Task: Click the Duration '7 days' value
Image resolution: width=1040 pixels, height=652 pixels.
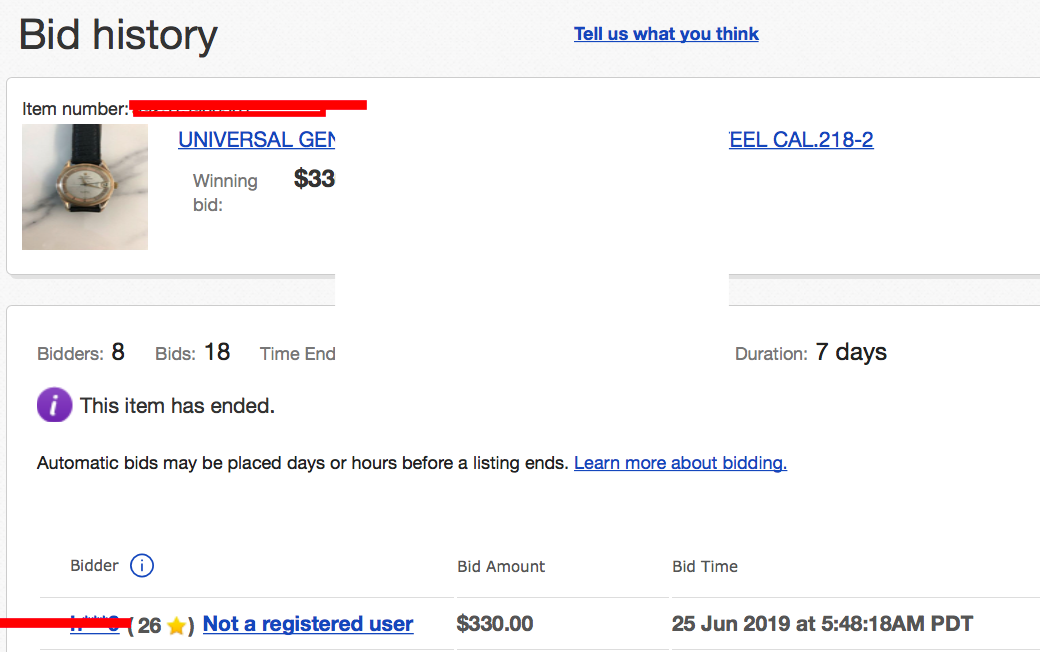Action: point(851,352)
